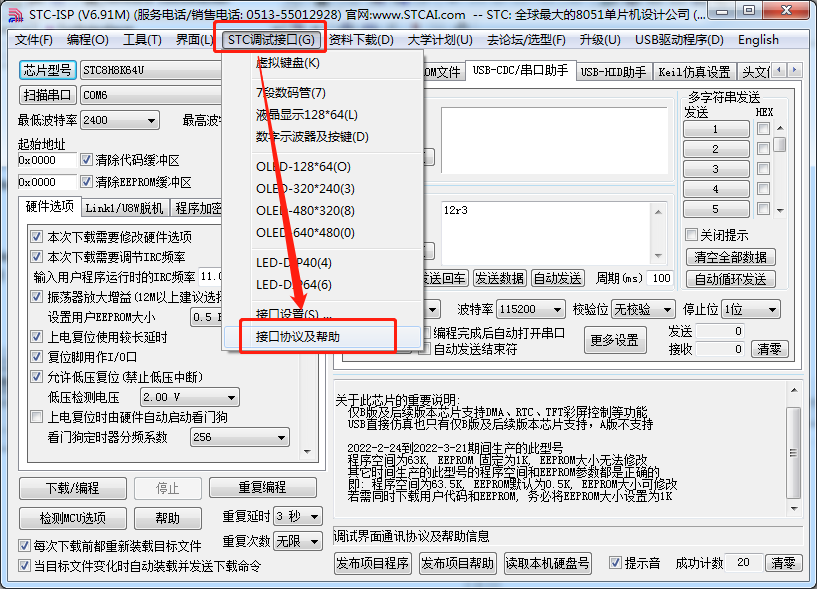Click multi-string send button 3
This screenshot has height=589, width=817.
716,169
